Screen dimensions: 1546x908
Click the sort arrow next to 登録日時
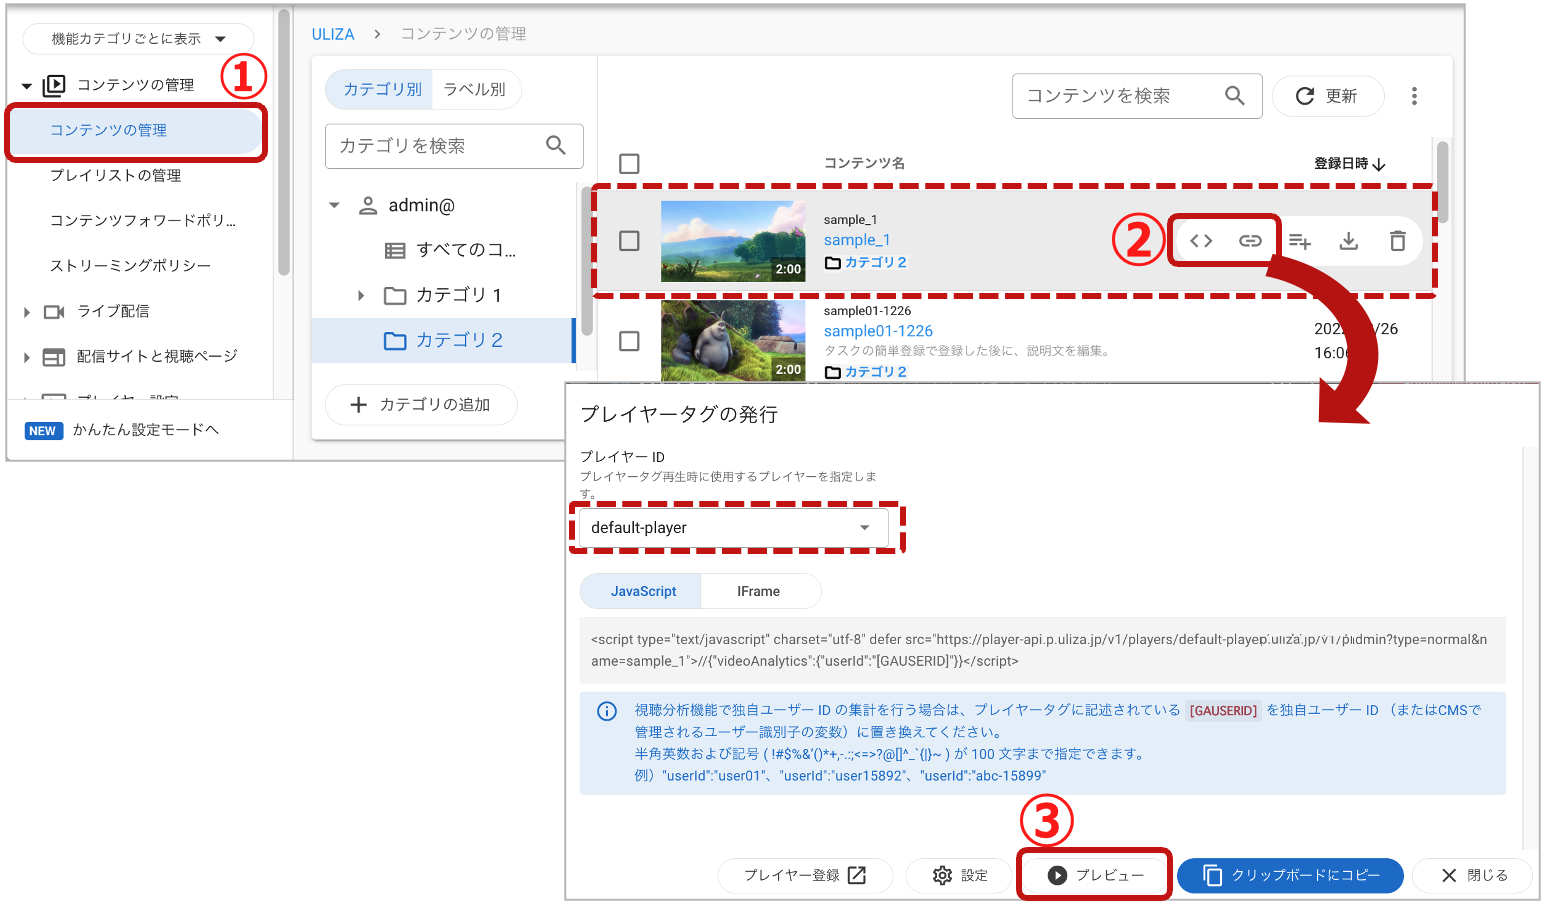click(1379, 164)
